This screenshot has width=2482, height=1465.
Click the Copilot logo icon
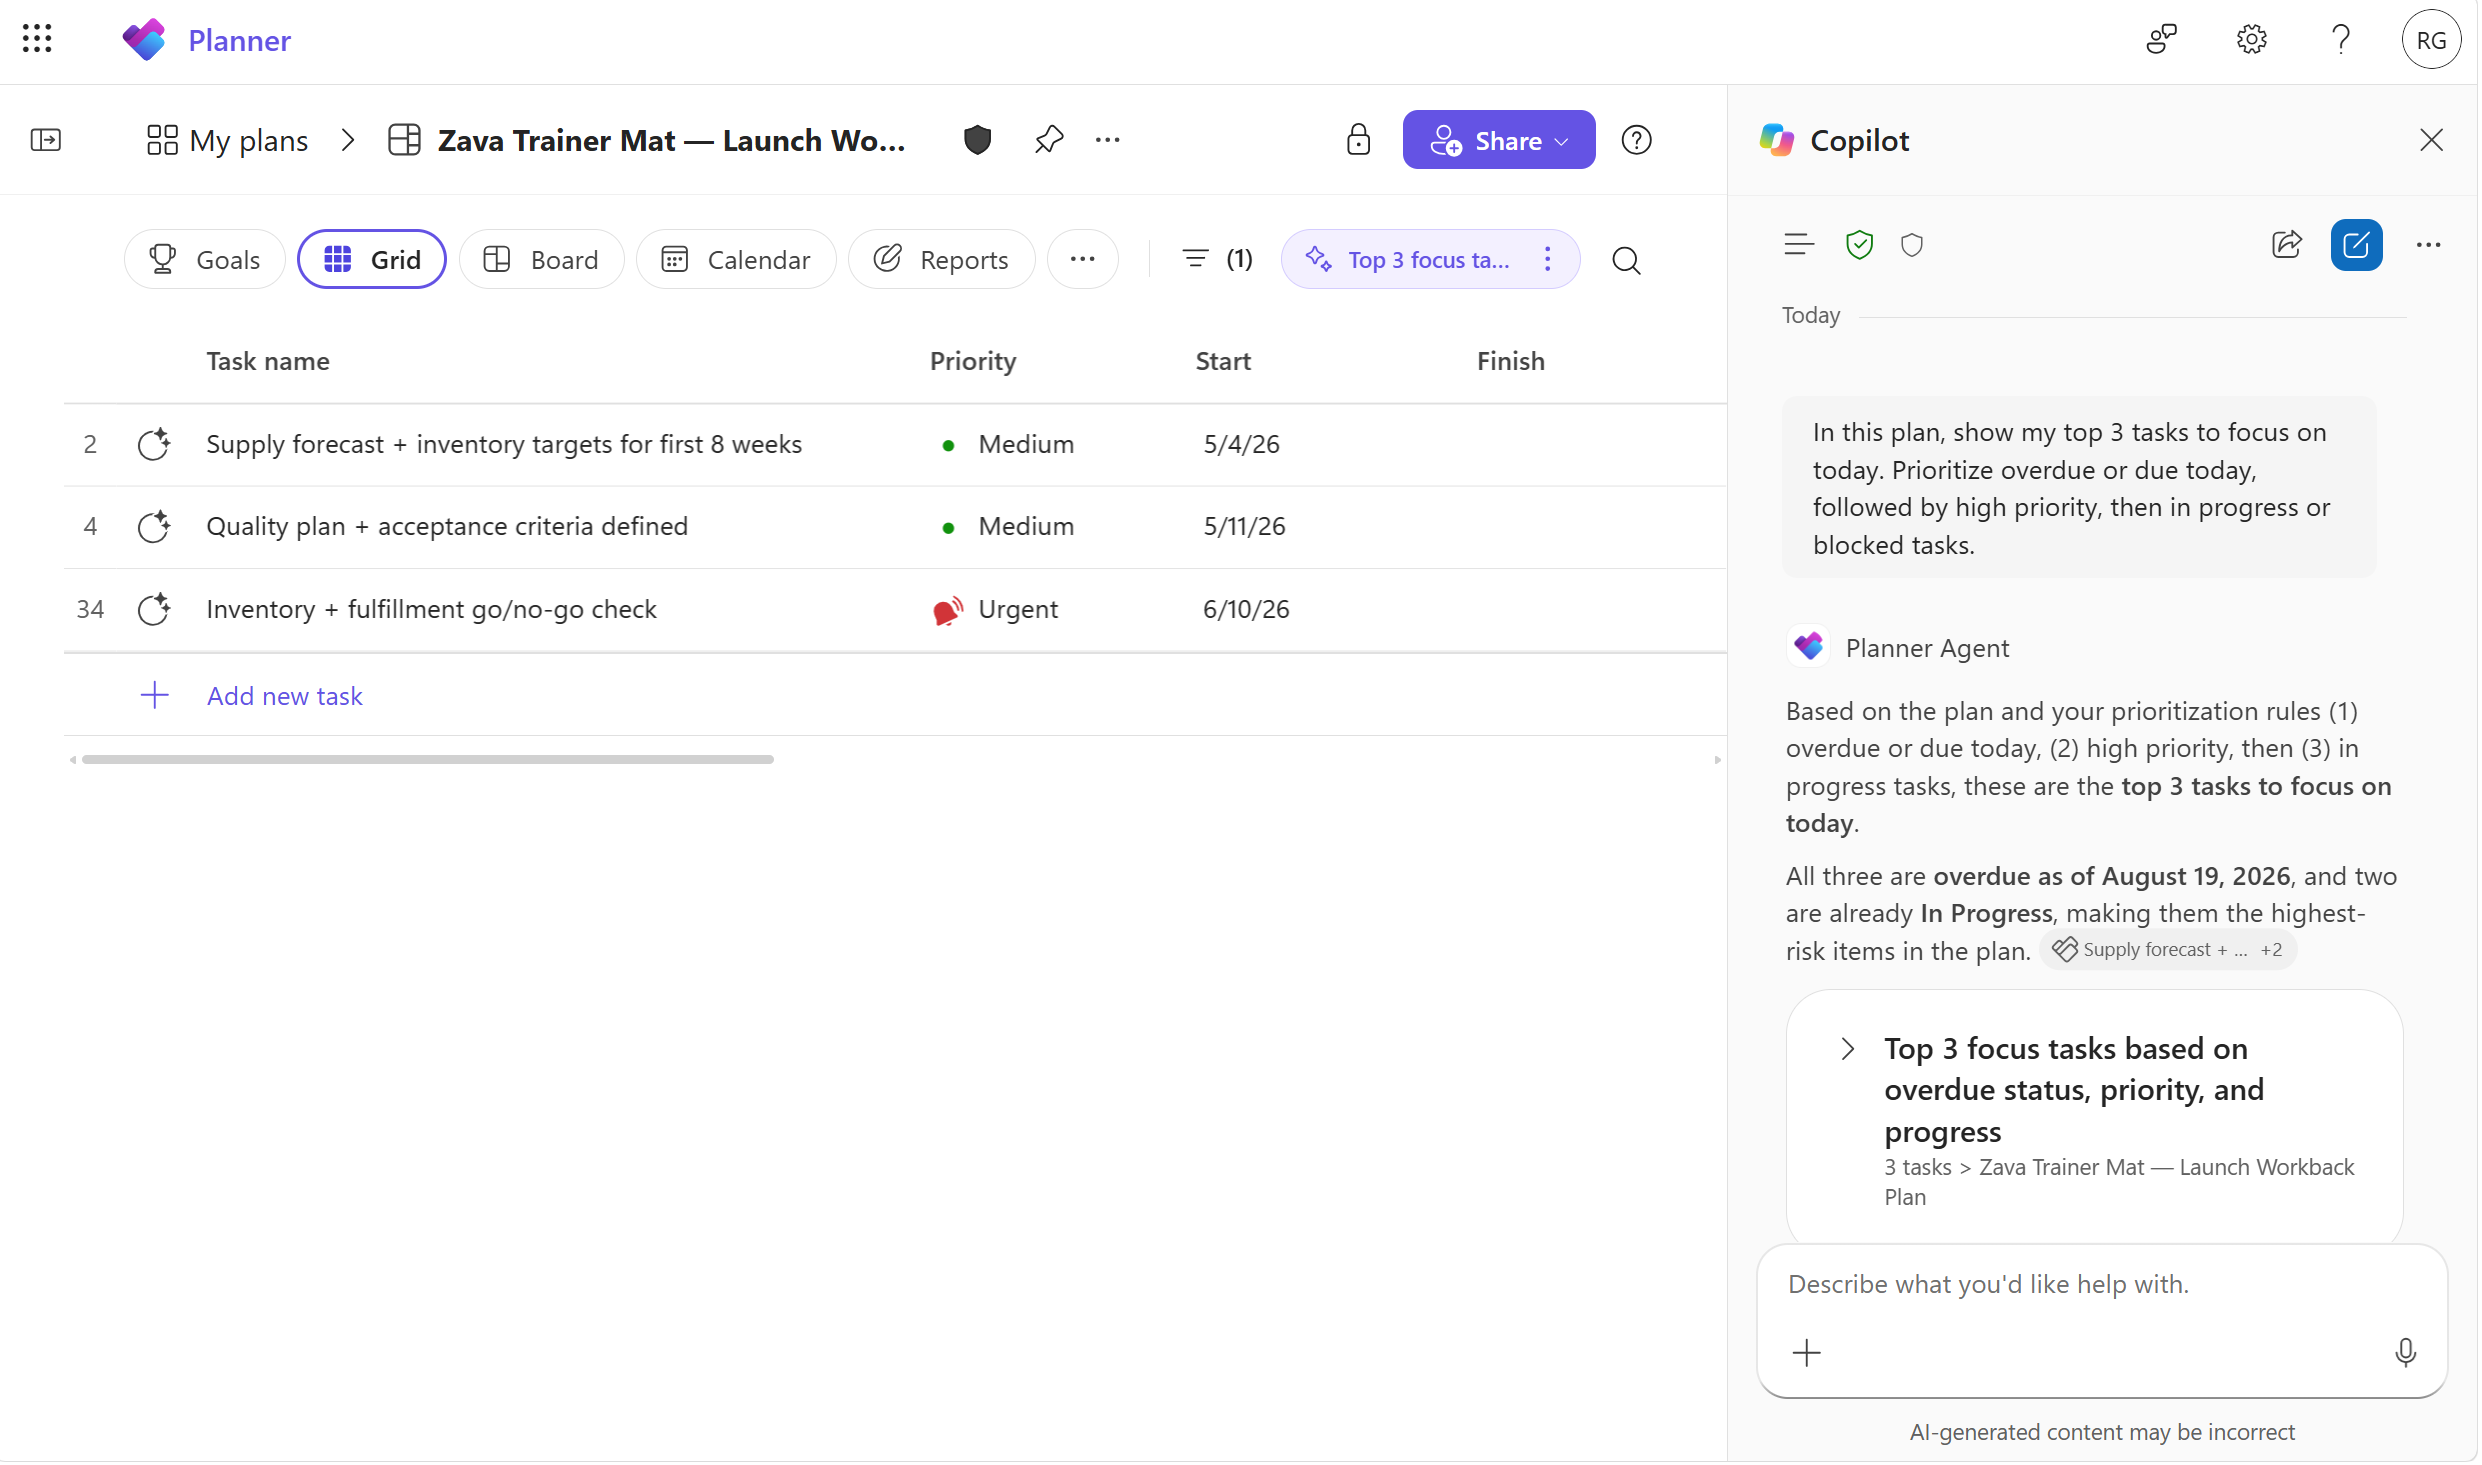(1777, 140)
